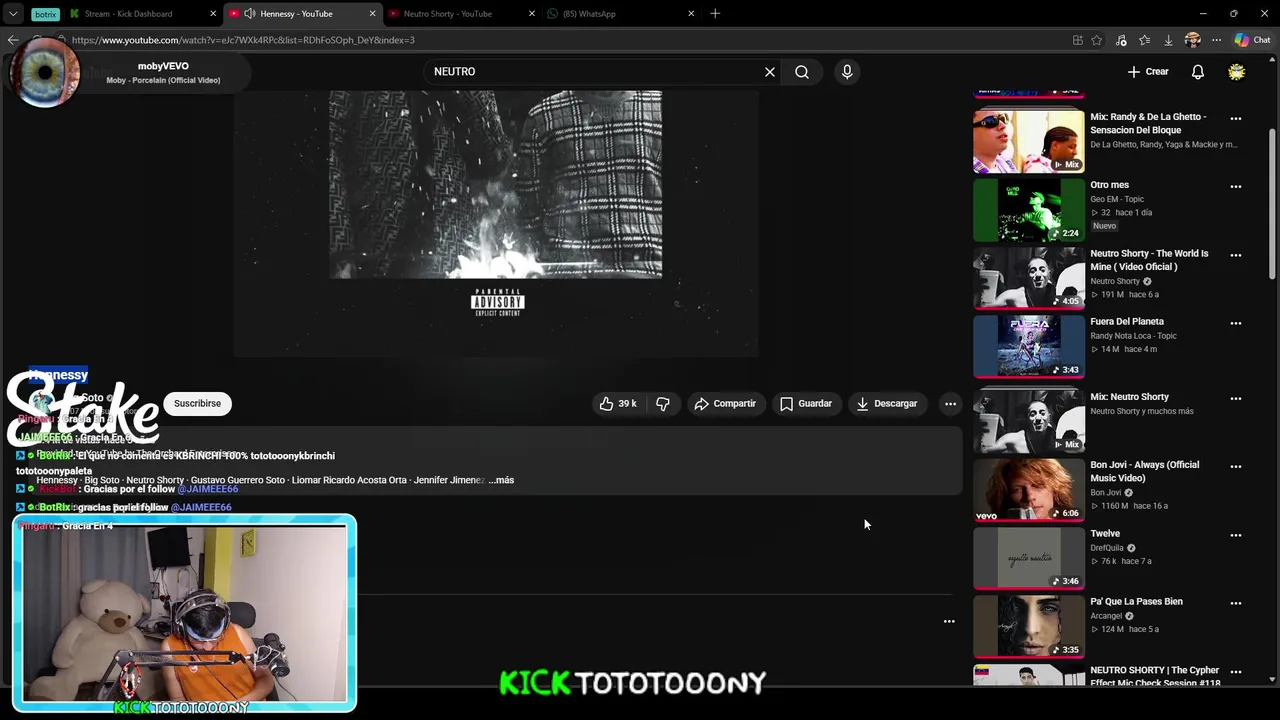Close the Neutro Shorty - YouTube tab
Viewport: 1280px width, 720px height.
[x=532, y=14]
